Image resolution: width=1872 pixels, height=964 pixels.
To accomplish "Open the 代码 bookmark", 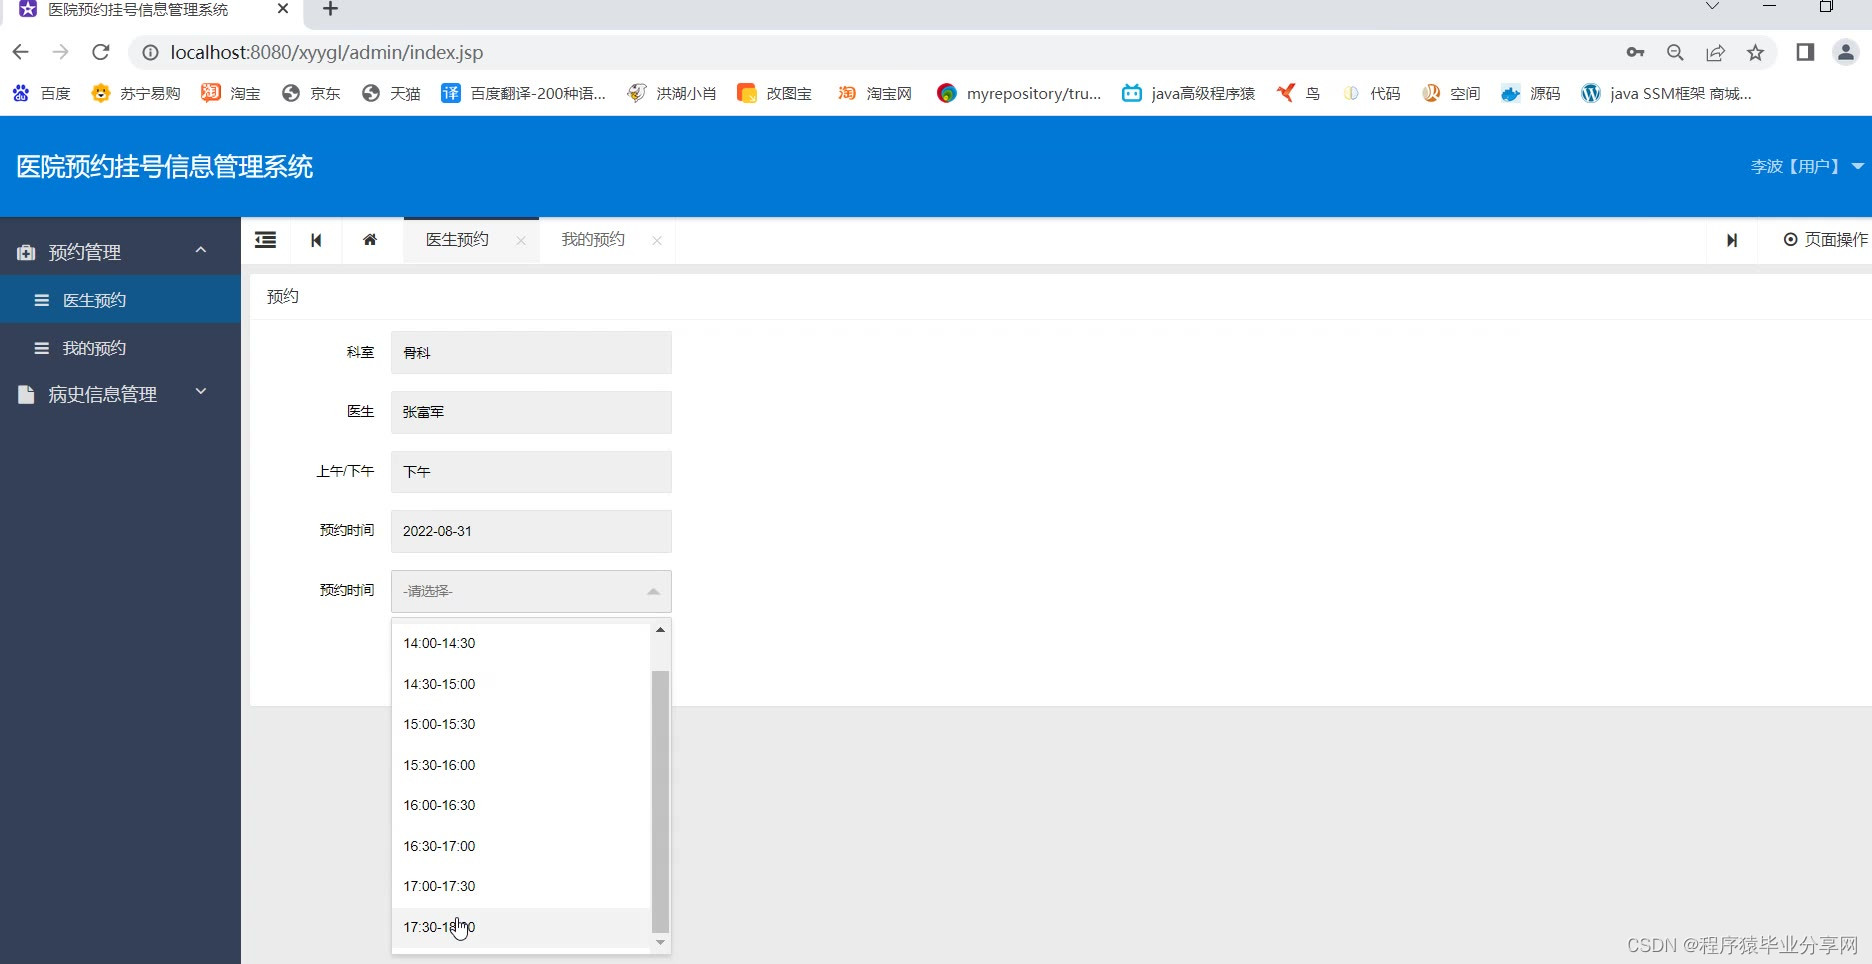I will point(1371,93).
